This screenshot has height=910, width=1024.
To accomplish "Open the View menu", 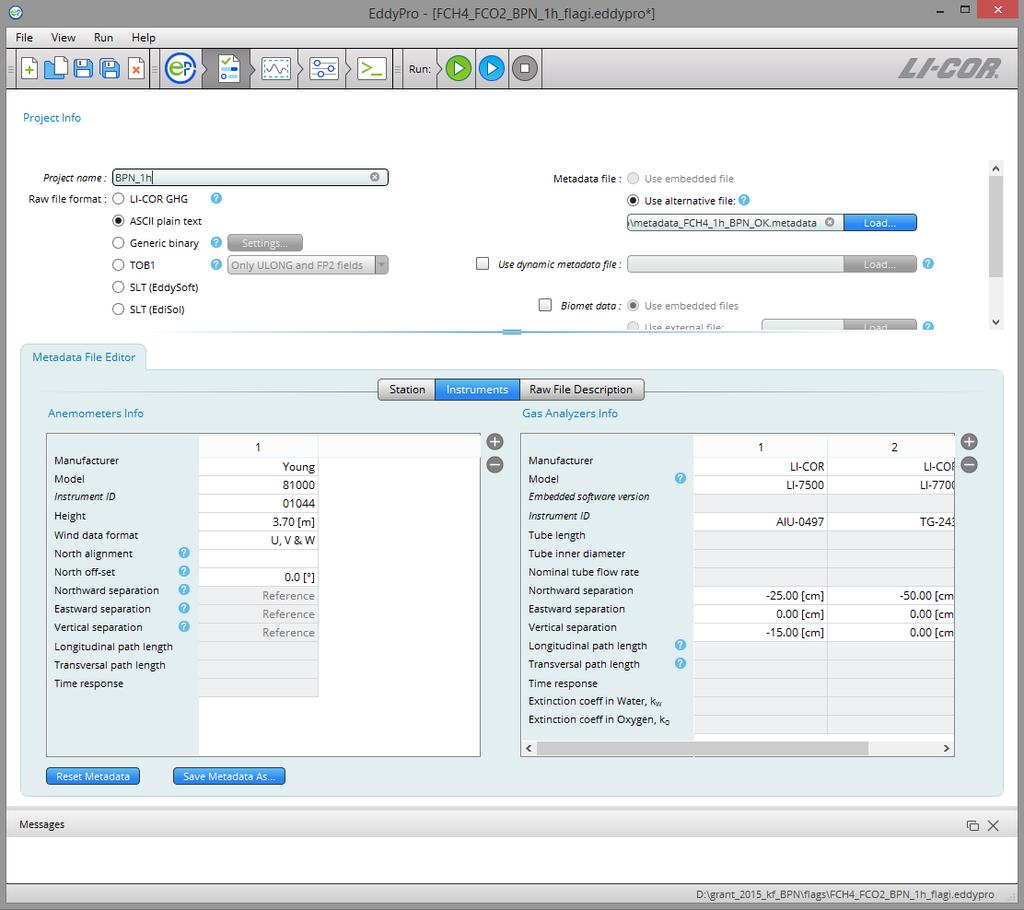I will click(63, 37).
